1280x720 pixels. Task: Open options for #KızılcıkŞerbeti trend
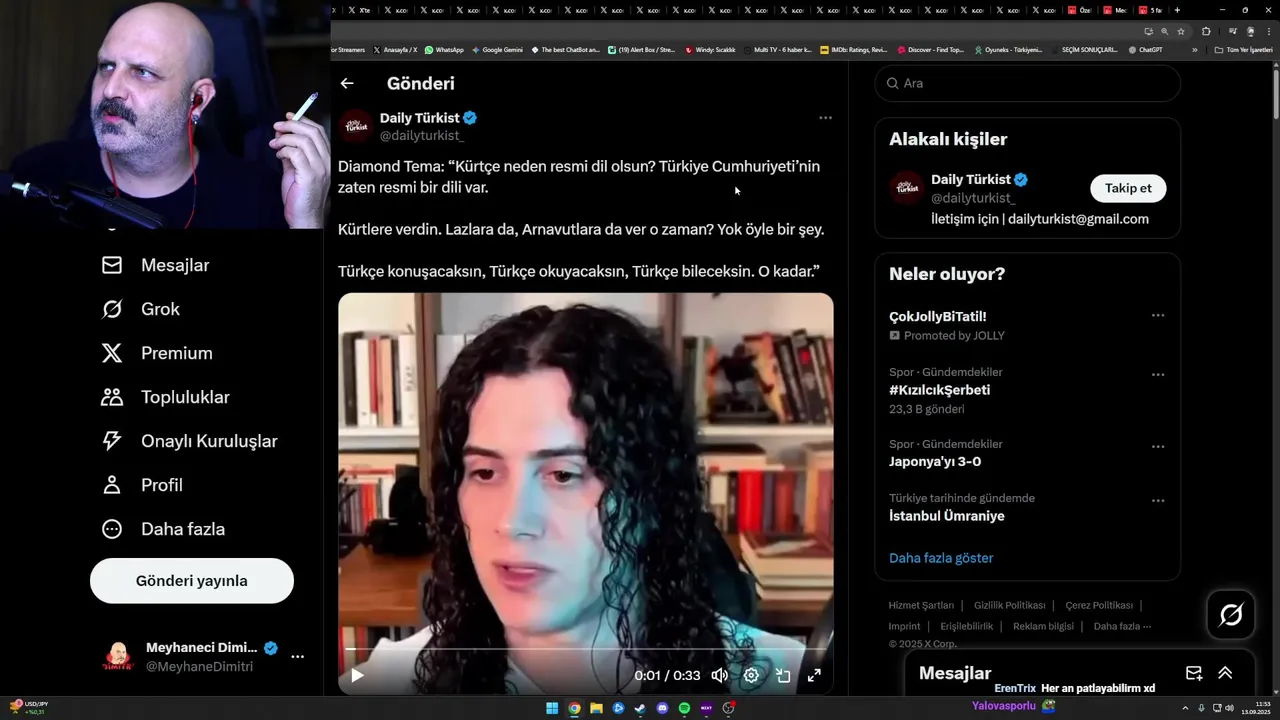pos(1158,375)
